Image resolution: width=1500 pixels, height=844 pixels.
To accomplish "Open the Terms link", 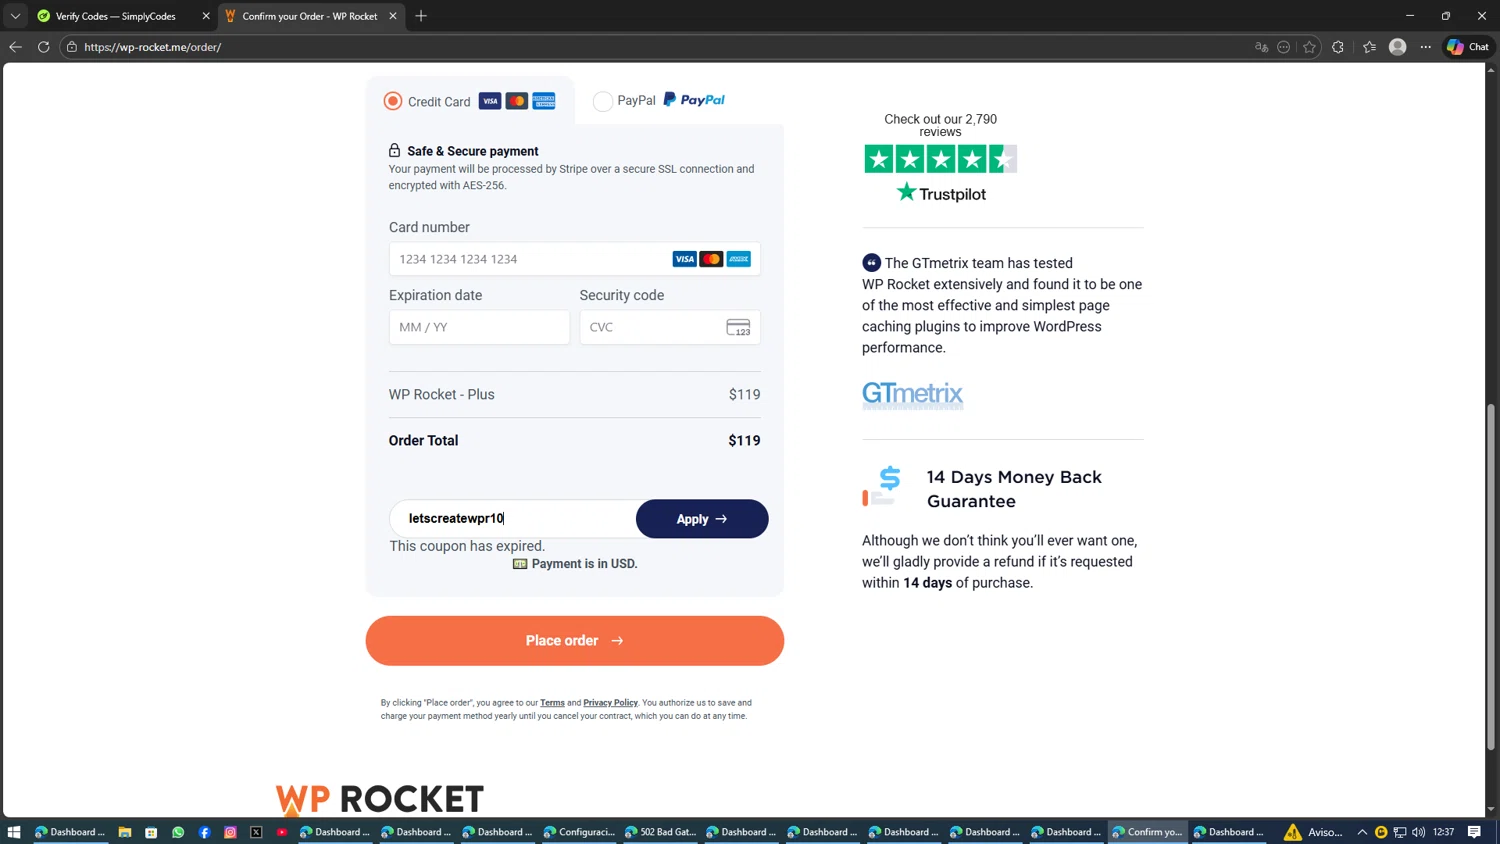I will click(x=552, y=703).
